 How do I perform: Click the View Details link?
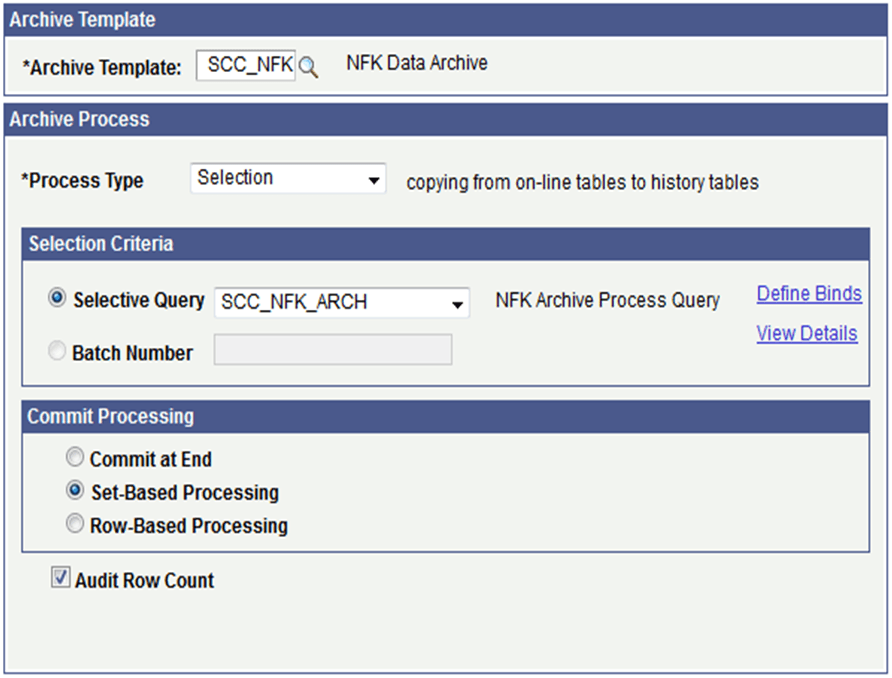pyautogui.click(x=807, y=333)
